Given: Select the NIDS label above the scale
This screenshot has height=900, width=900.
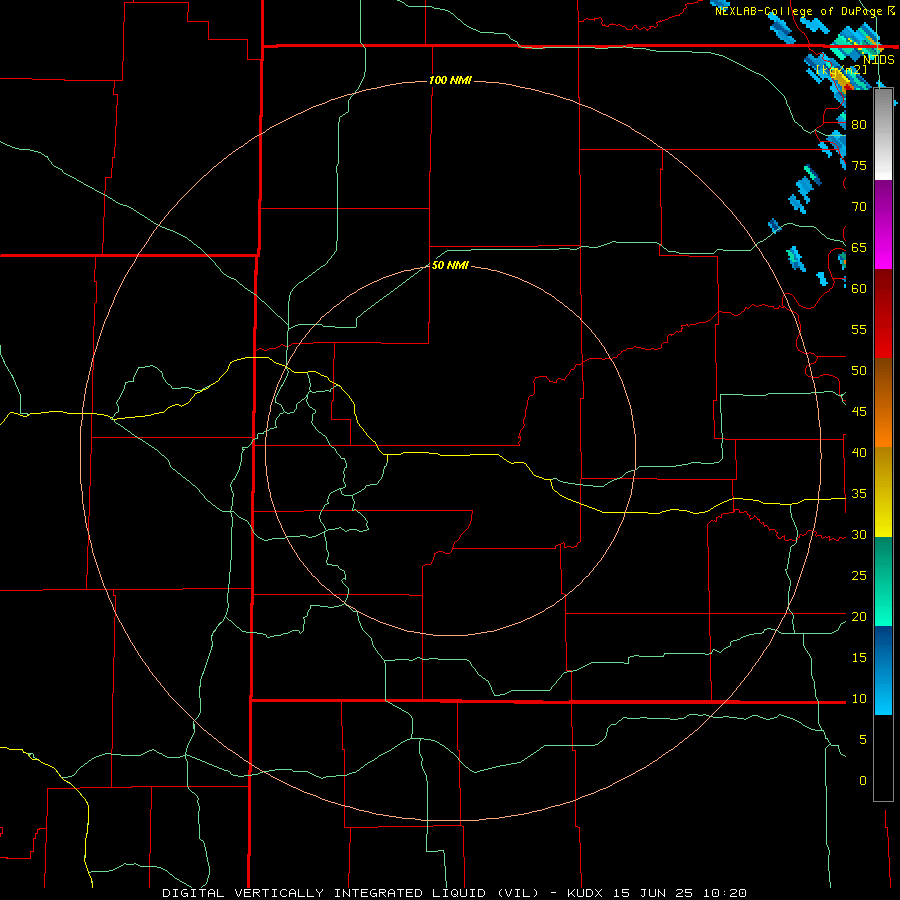Looking at the screenshot, I should point(878,60).
